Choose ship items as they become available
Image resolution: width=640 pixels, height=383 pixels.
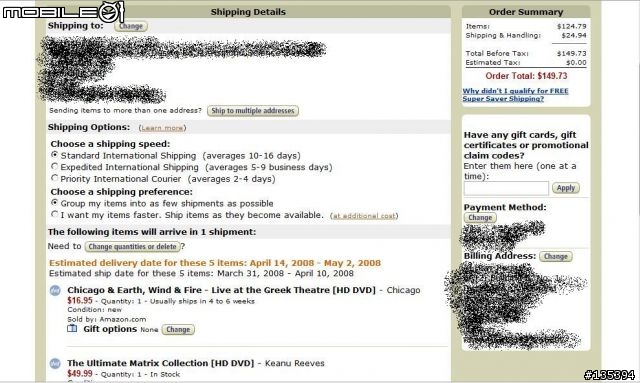tap(55, 214)
